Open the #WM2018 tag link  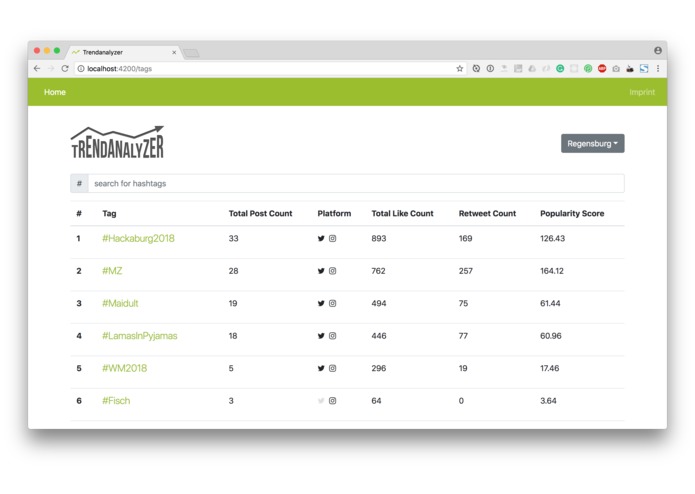click(x=125, y=368)
